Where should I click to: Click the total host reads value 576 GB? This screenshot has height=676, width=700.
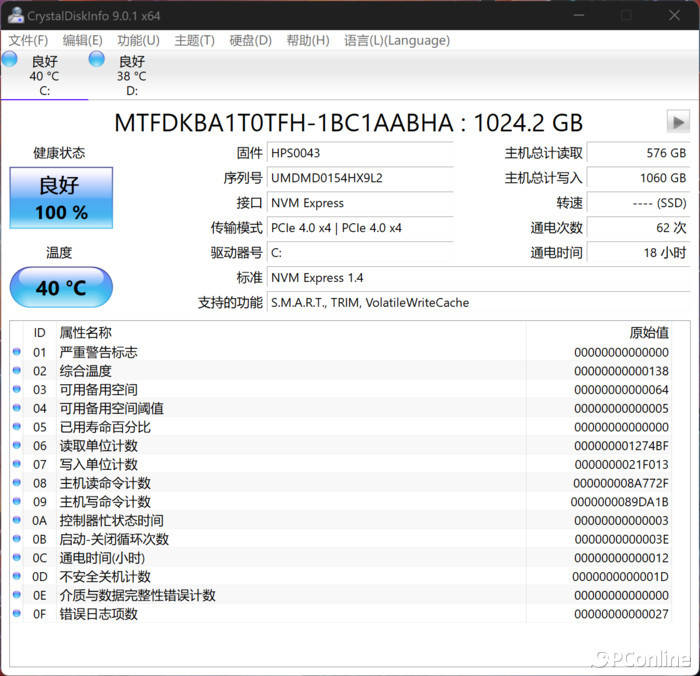(x=638, y=153)
